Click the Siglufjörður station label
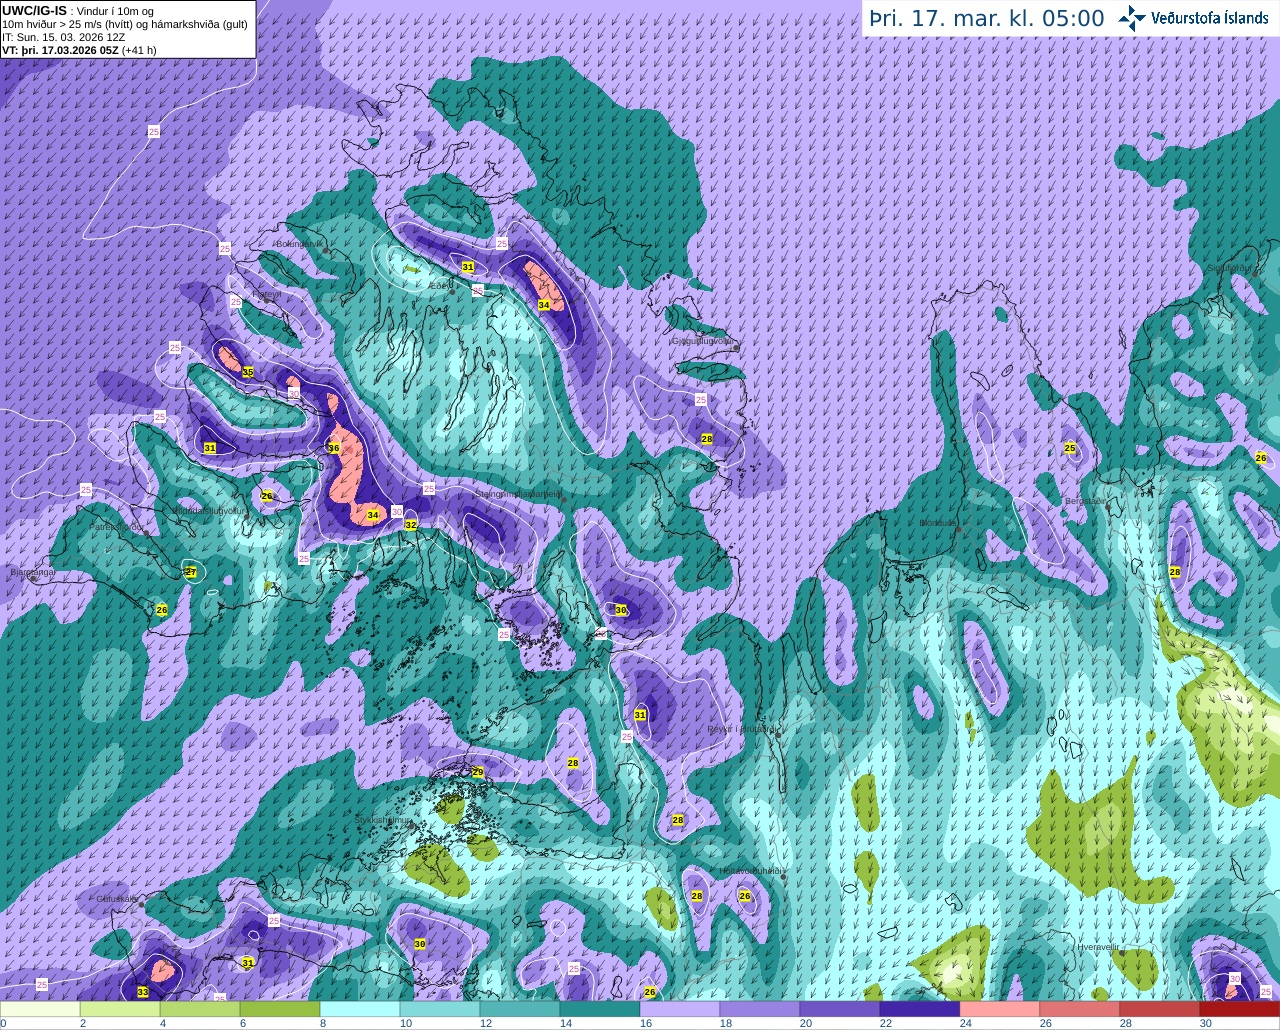The image size is (1280, 1030). [1228, 268]
